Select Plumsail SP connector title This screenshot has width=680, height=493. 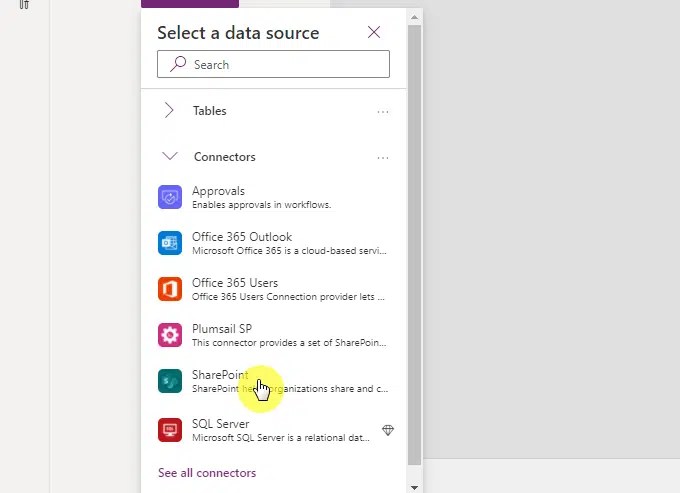[x=222, y=329]
